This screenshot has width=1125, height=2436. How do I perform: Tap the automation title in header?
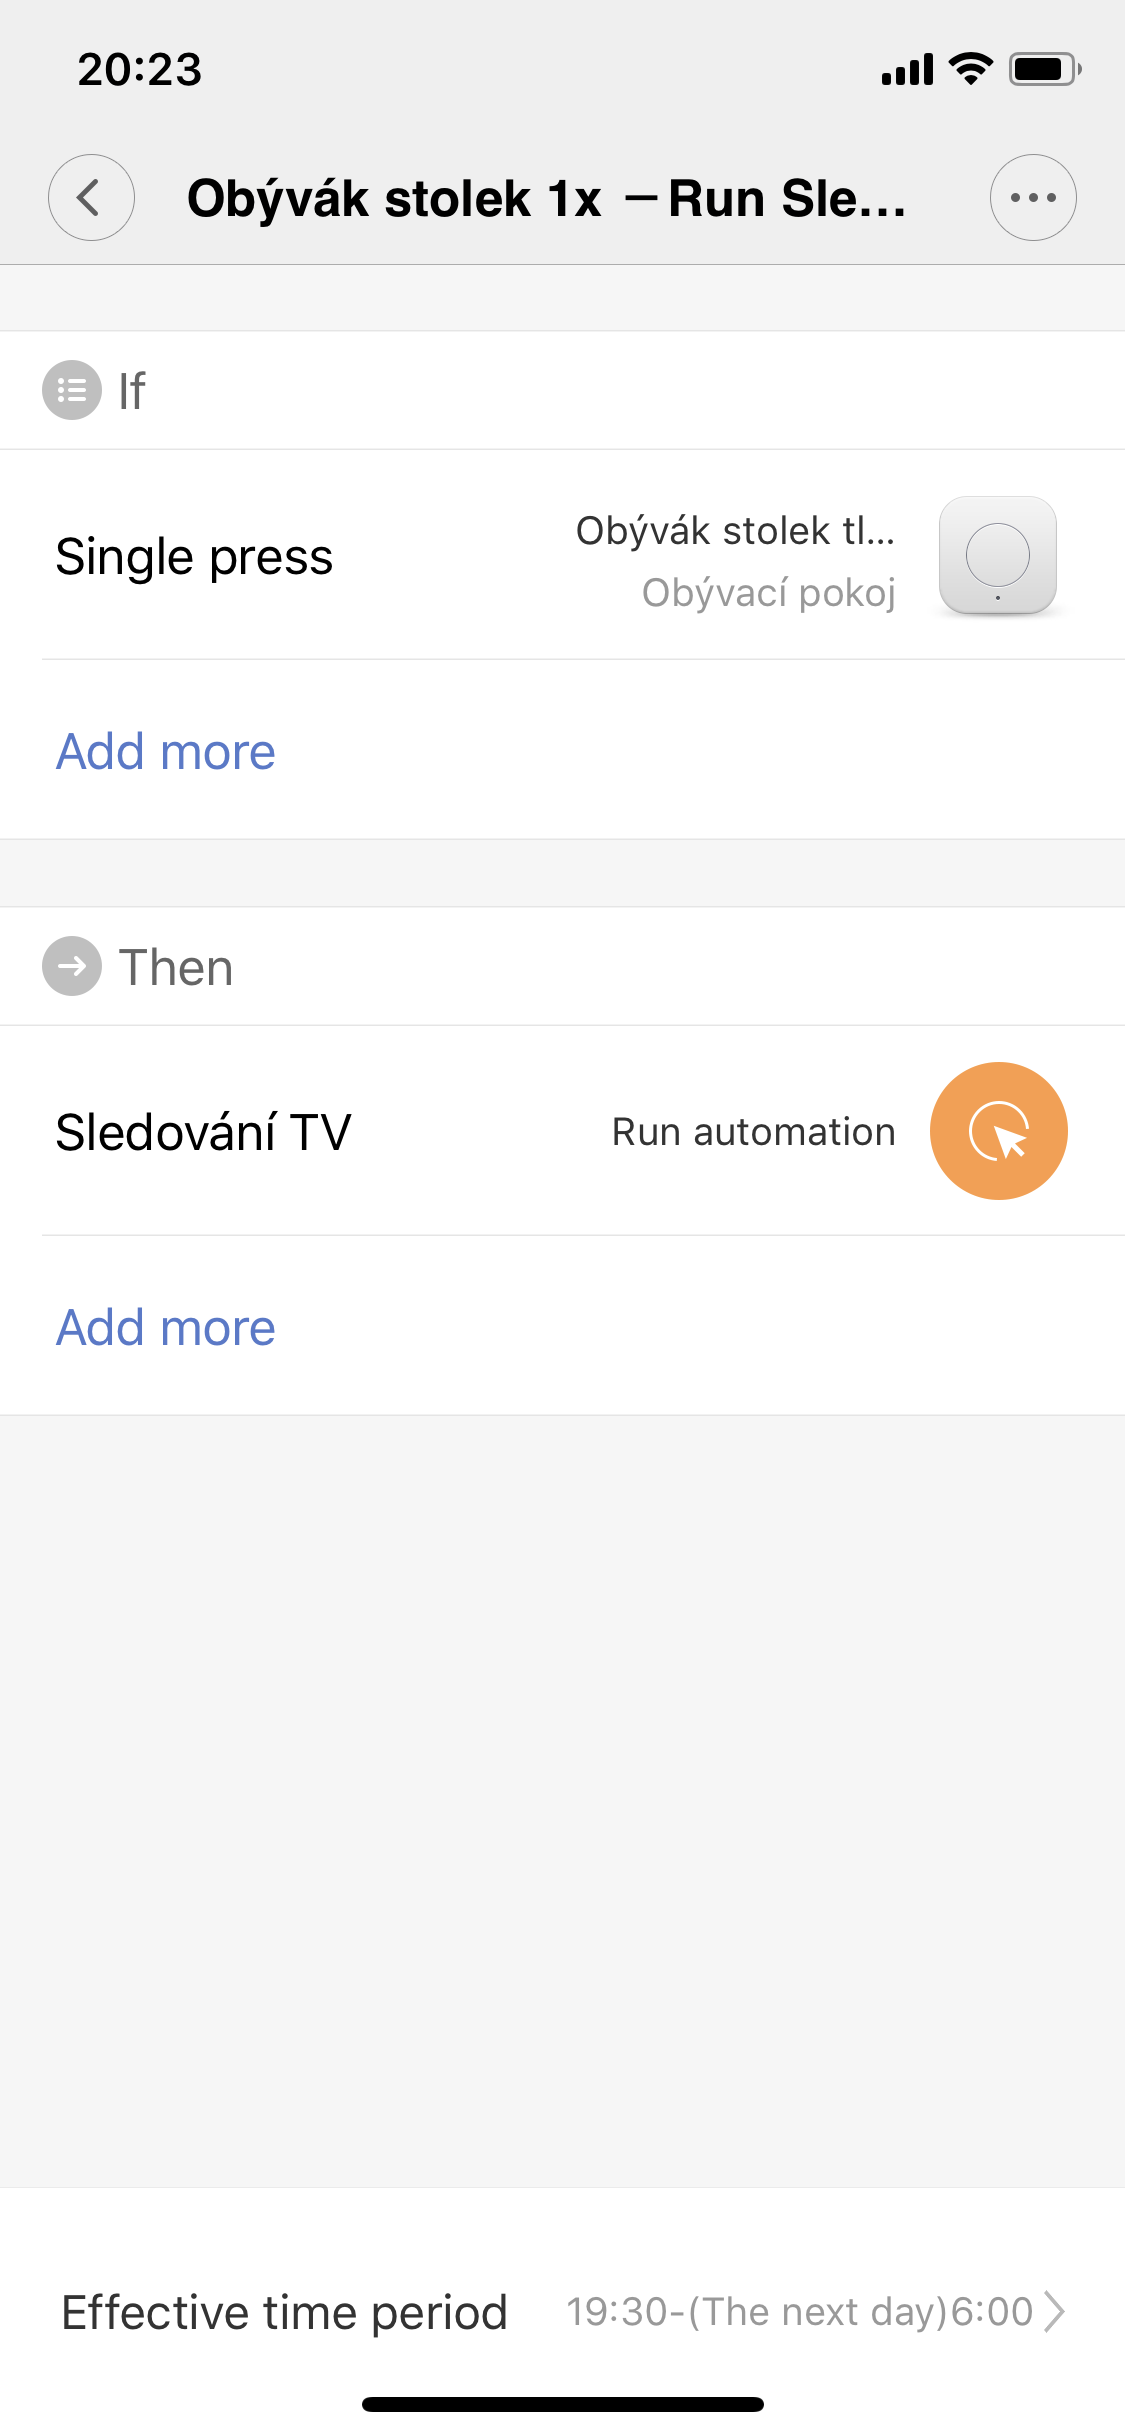[546, 198]
